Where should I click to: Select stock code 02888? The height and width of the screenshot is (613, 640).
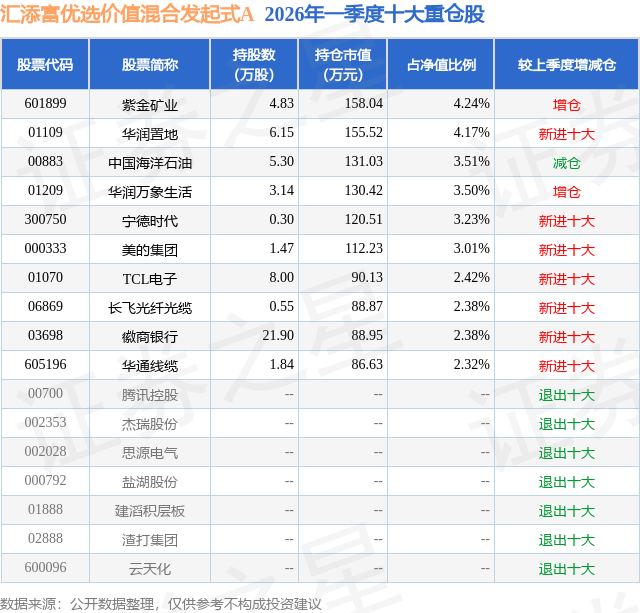pyautogui.click(x=45, y=538)
